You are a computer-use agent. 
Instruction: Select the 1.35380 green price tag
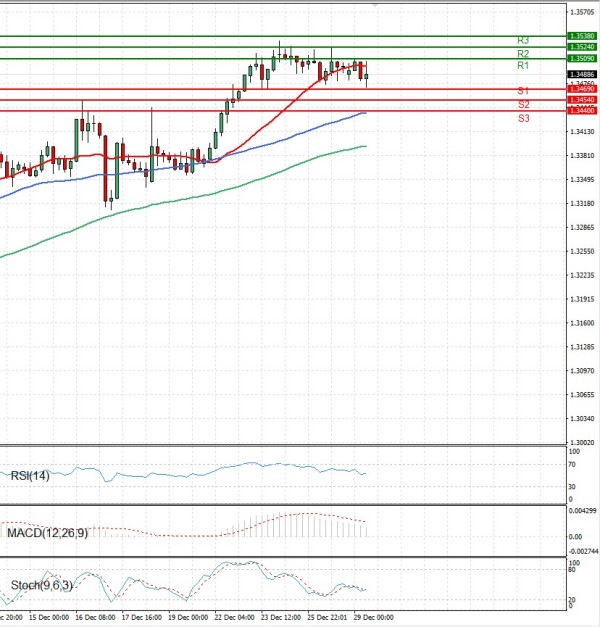tap(582, 36)
